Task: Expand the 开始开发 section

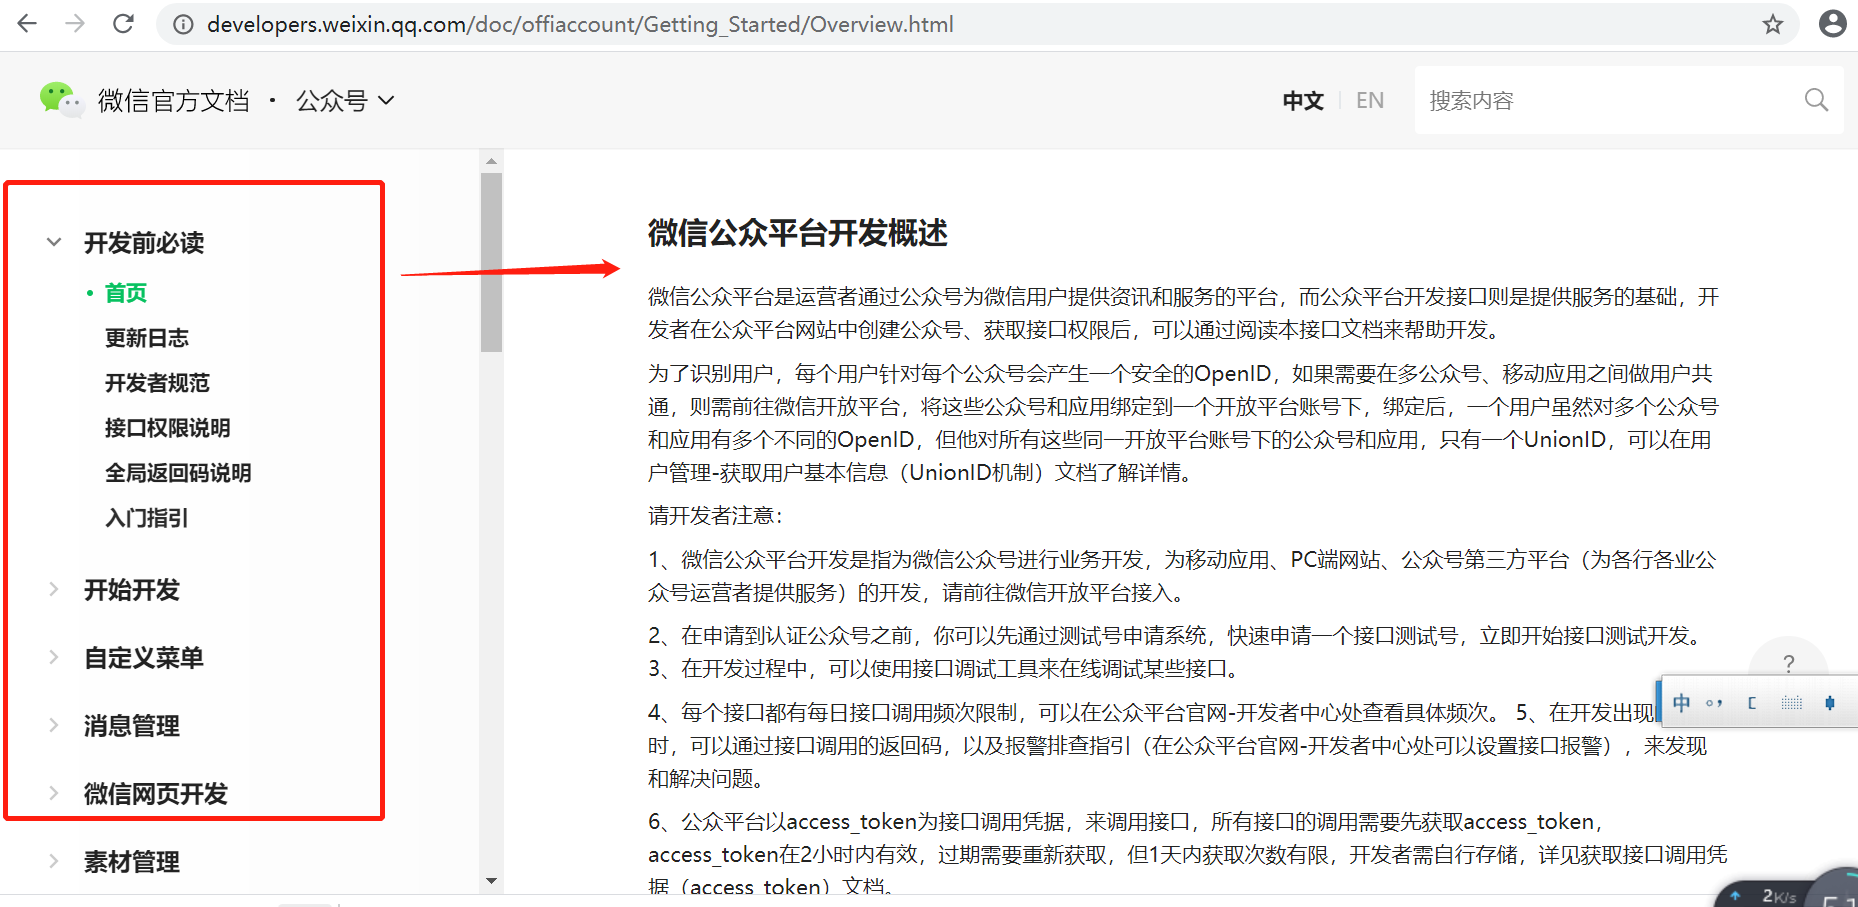Action: 131,590
